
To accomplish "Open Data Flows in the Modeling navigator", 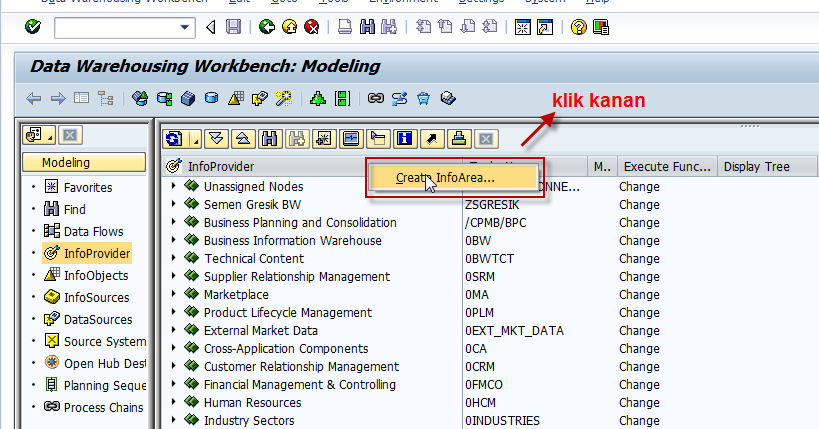I will pyautogui.click(x=93, y=231).
